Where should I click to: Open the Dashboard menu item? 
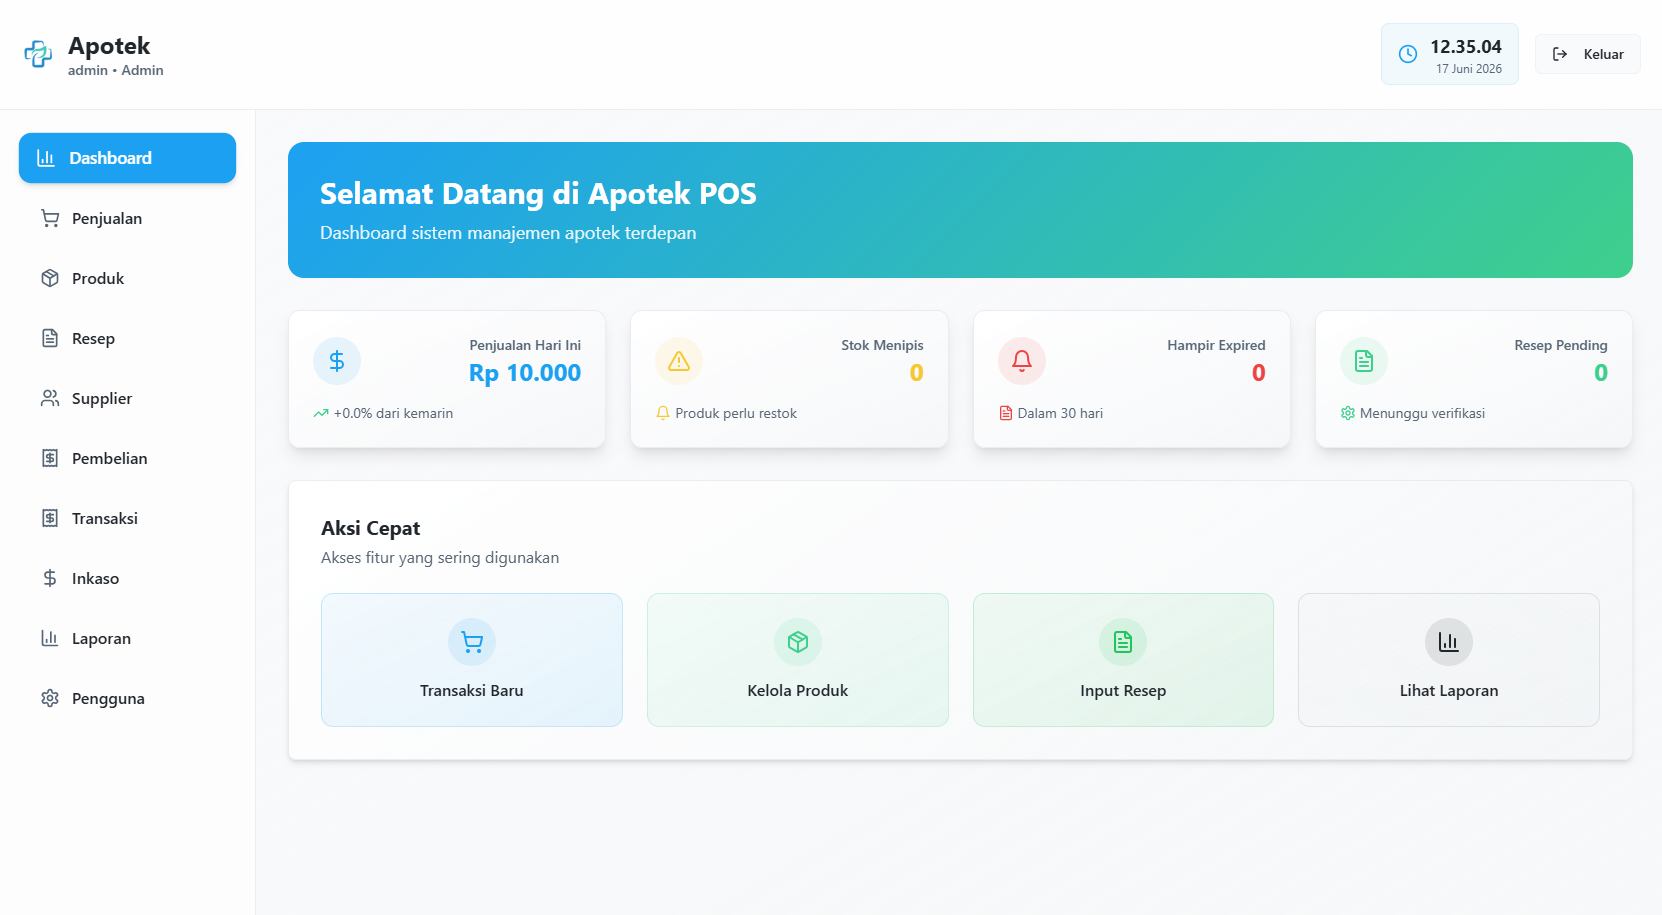(x=127, y=158)
